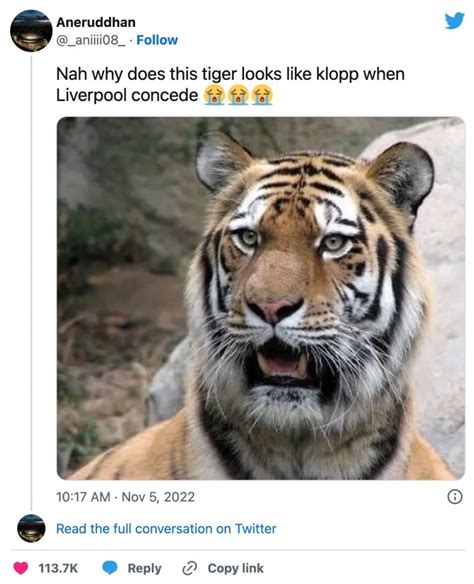This screenshot has width=474, height=584.
Task: Click the red heart like icon
Action: coord(21,568)
